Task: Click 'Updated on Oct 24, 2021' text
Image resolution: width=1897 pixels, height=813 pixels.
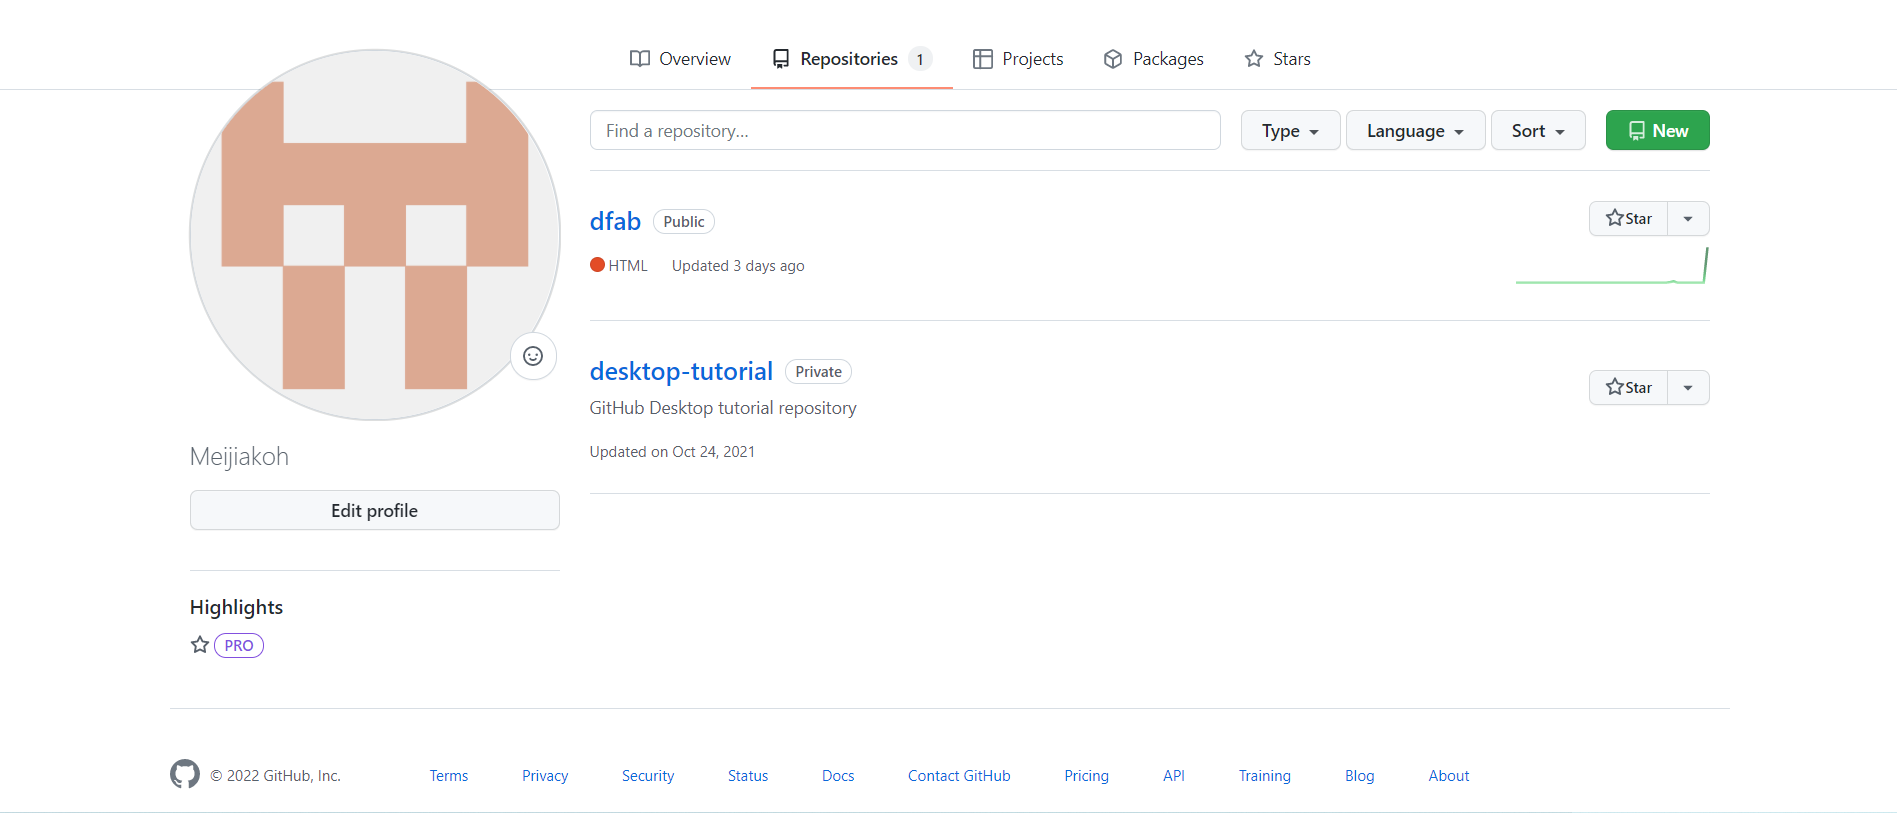Action: 672,452
